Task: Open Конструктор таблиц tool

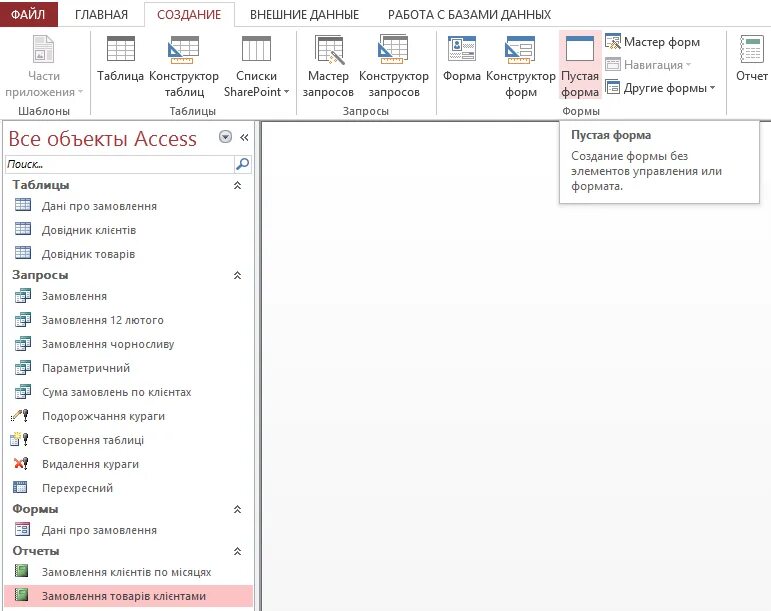Action: (183, 65)
